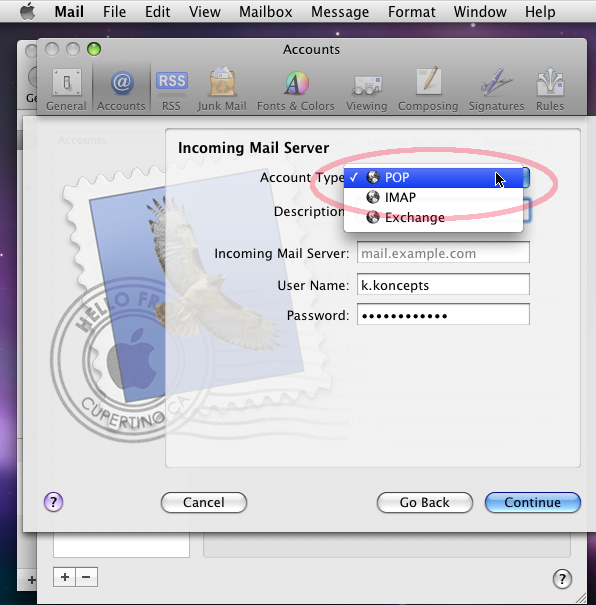Open RSS preferences
Viewport: 596px width, 605px height.
pyautogui.click(x=171, y=90)
